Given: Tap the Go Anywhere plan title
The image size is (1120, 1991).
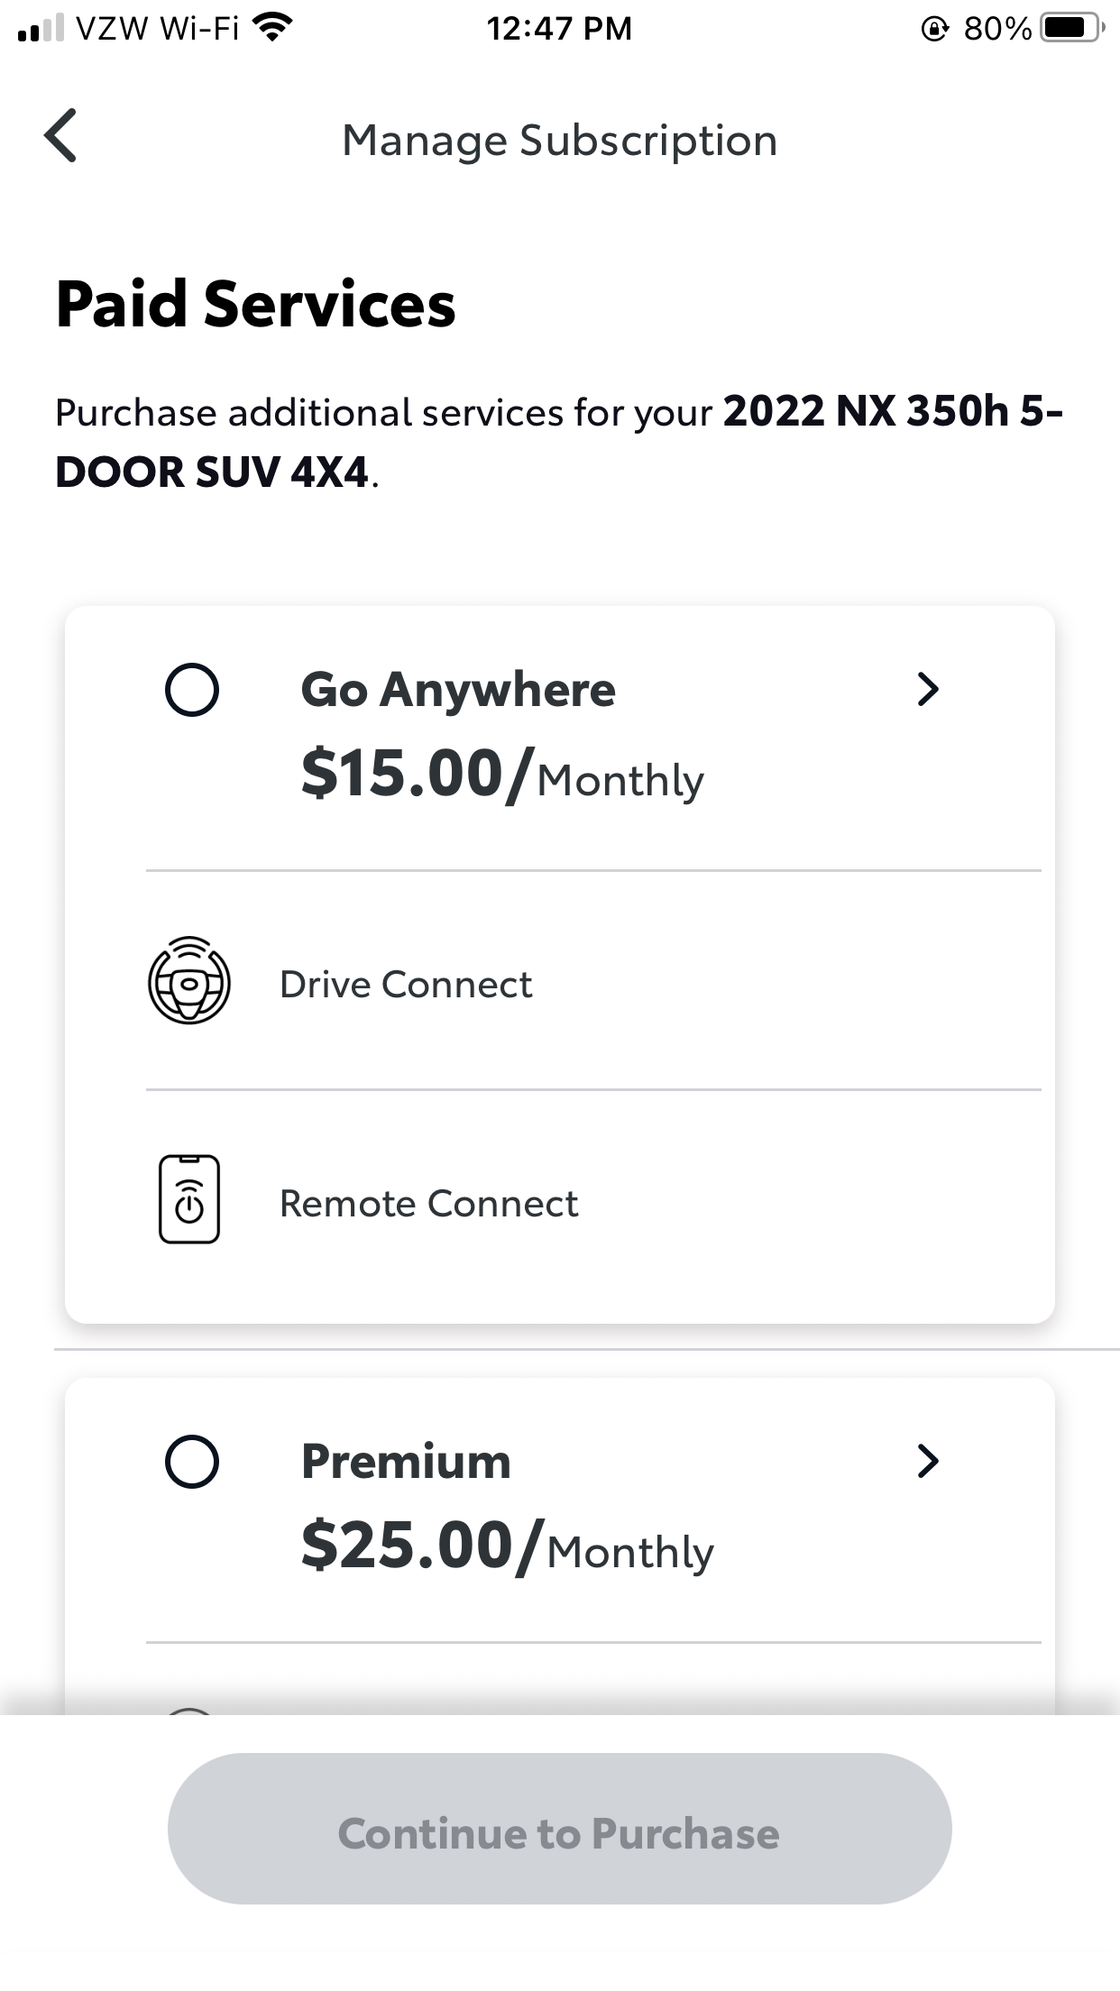Looking at the screenshot, I should [x=458, y=690].
